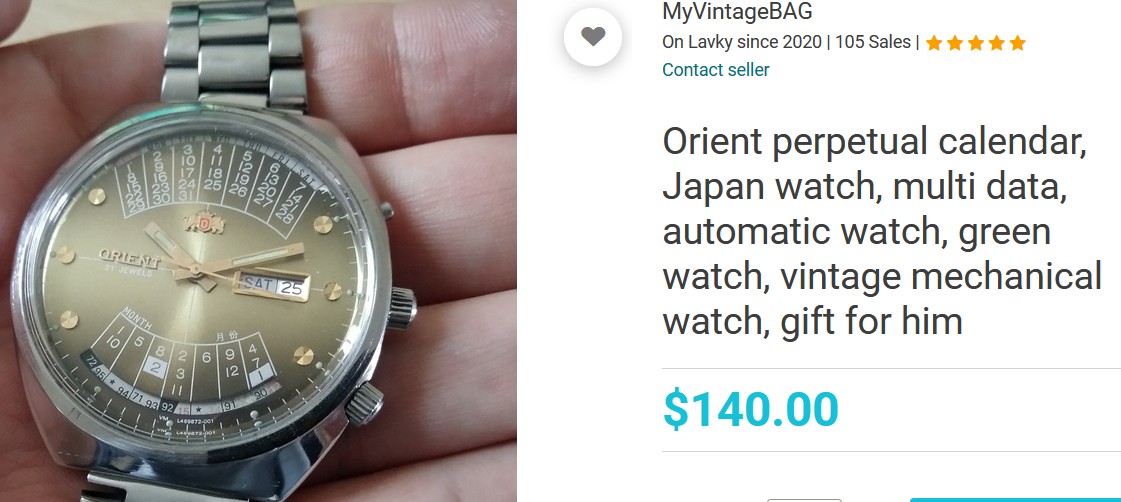Open the Orient watch product photo
Image resolution: width=1121 pixels, height=502 pixels.
click(x=258, y=251)
